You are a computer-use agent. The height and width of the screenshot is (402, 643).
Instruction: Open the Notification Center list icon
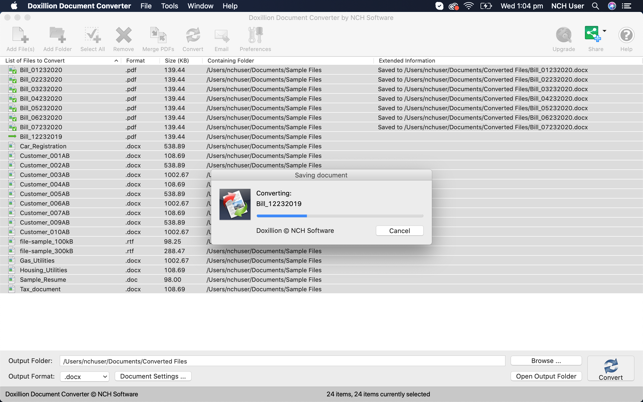point(627,6)
